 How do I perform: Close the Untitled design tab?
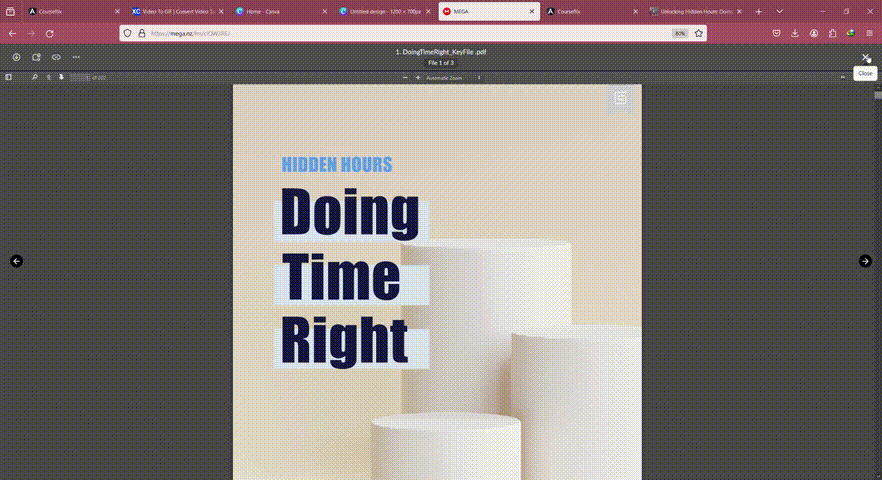click(x=428, y=11)
